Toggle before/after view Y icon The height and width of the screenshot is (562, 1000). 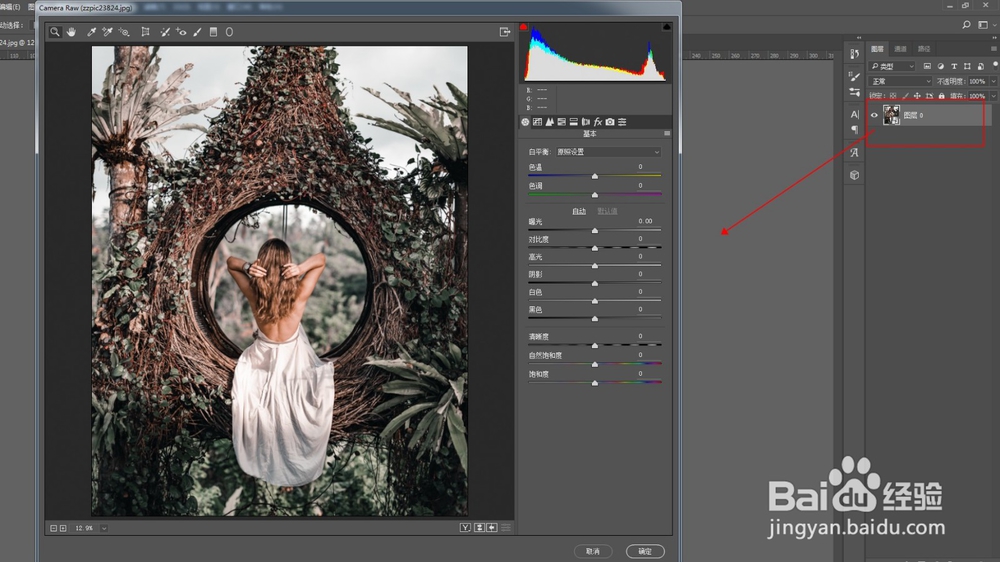click(466, 528)
